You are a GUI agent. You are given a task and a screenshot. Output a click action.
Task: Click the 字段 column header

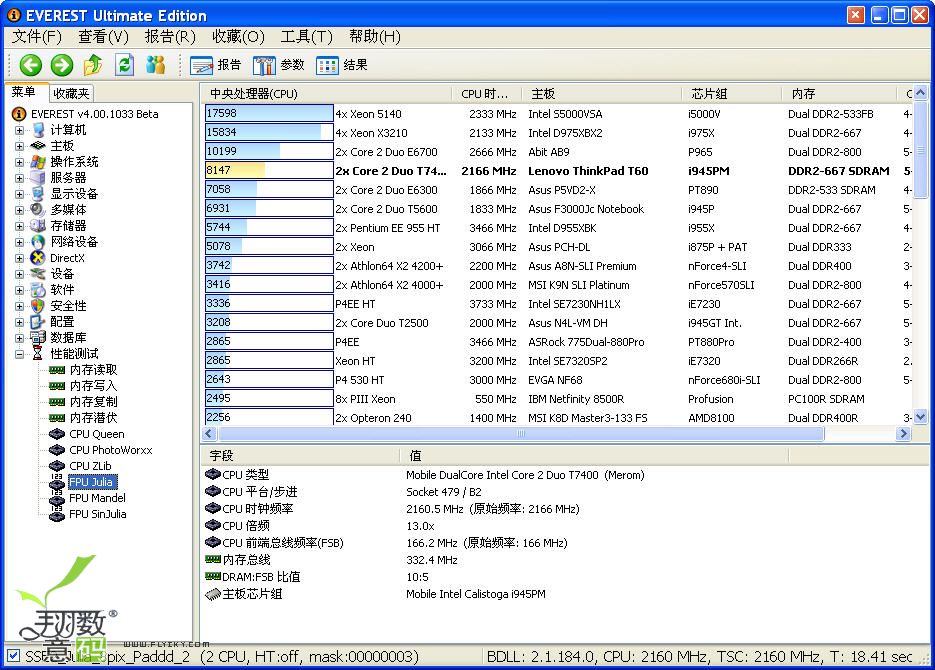point(300,456)
